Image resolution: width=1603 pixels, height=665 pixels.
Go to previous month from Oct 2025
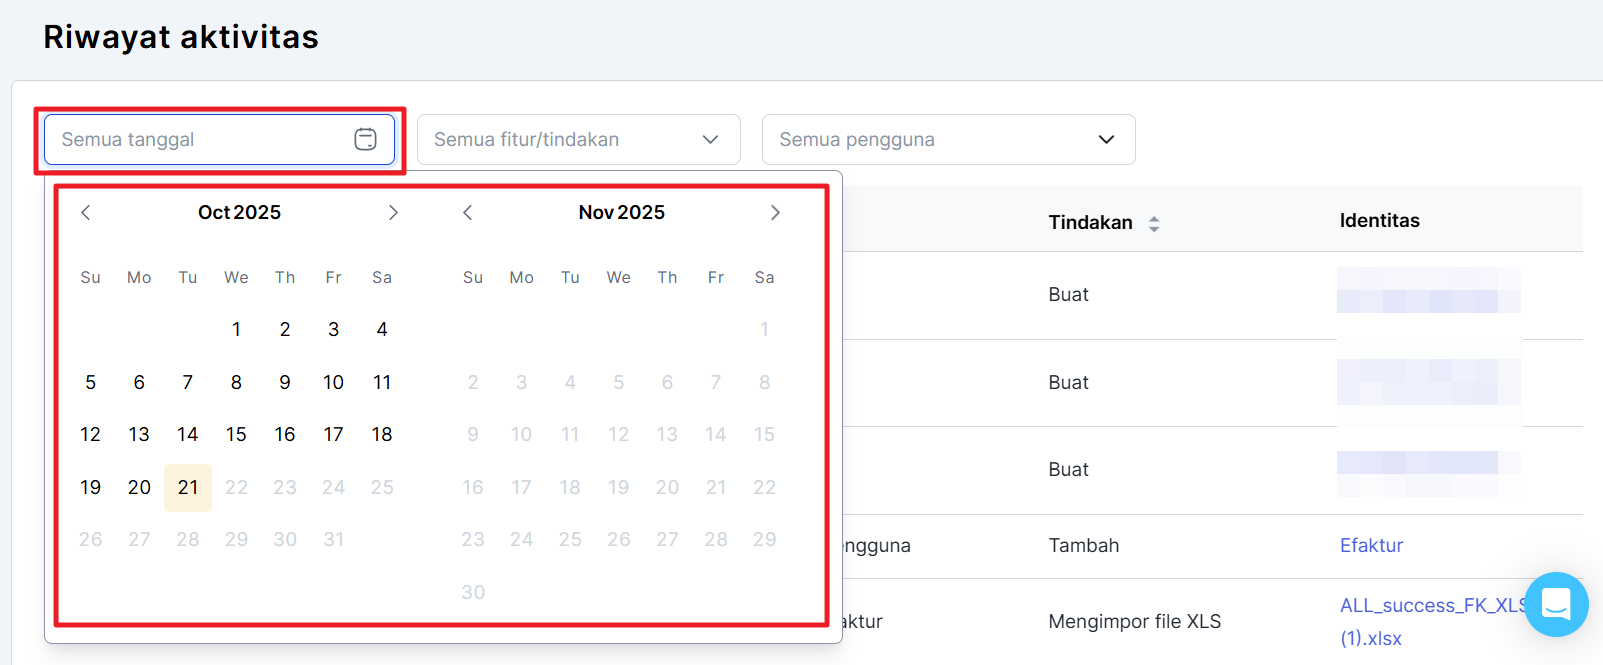coord(86,213)
